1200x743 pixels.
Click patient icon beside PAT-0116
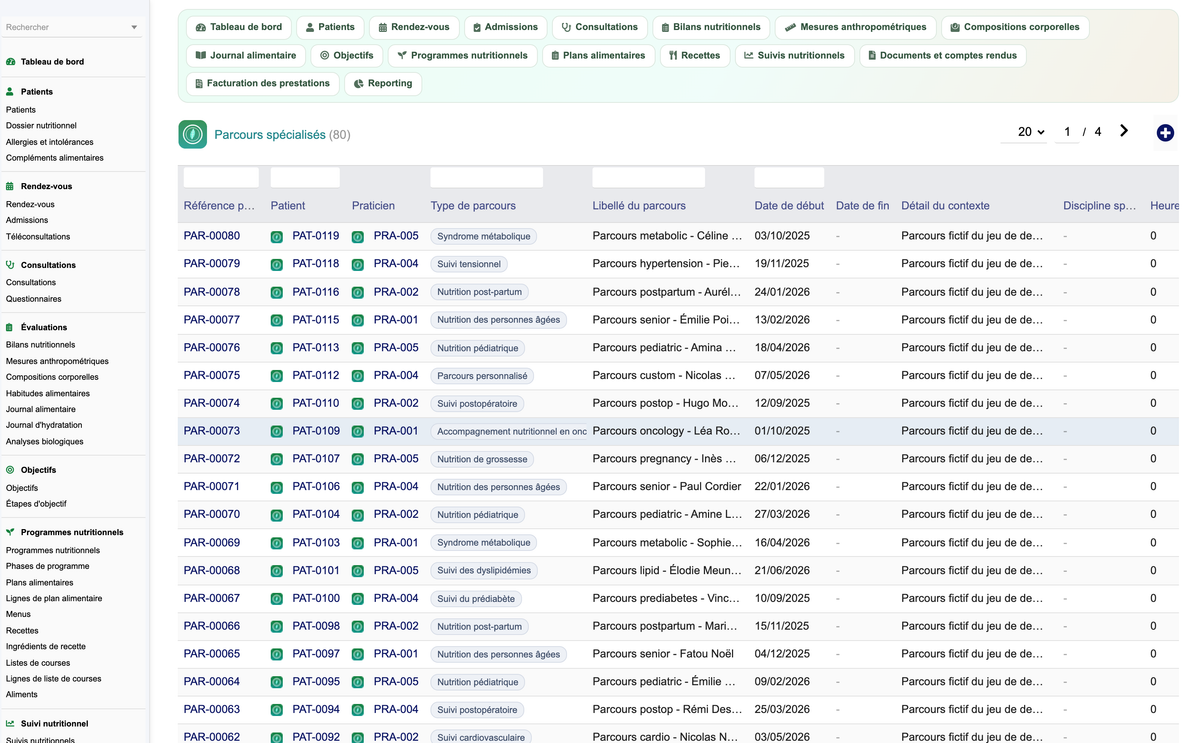(277, 293)
